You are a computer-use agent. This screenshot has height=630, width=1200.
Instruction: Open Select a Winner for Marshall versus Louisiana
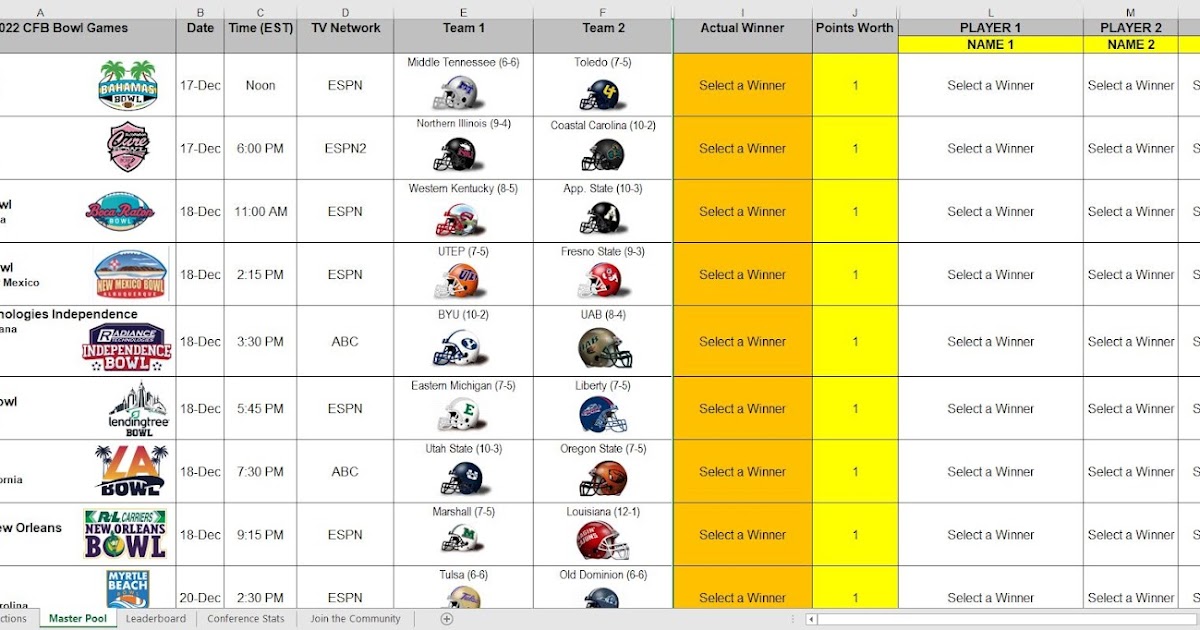click(x=743, y=534)
